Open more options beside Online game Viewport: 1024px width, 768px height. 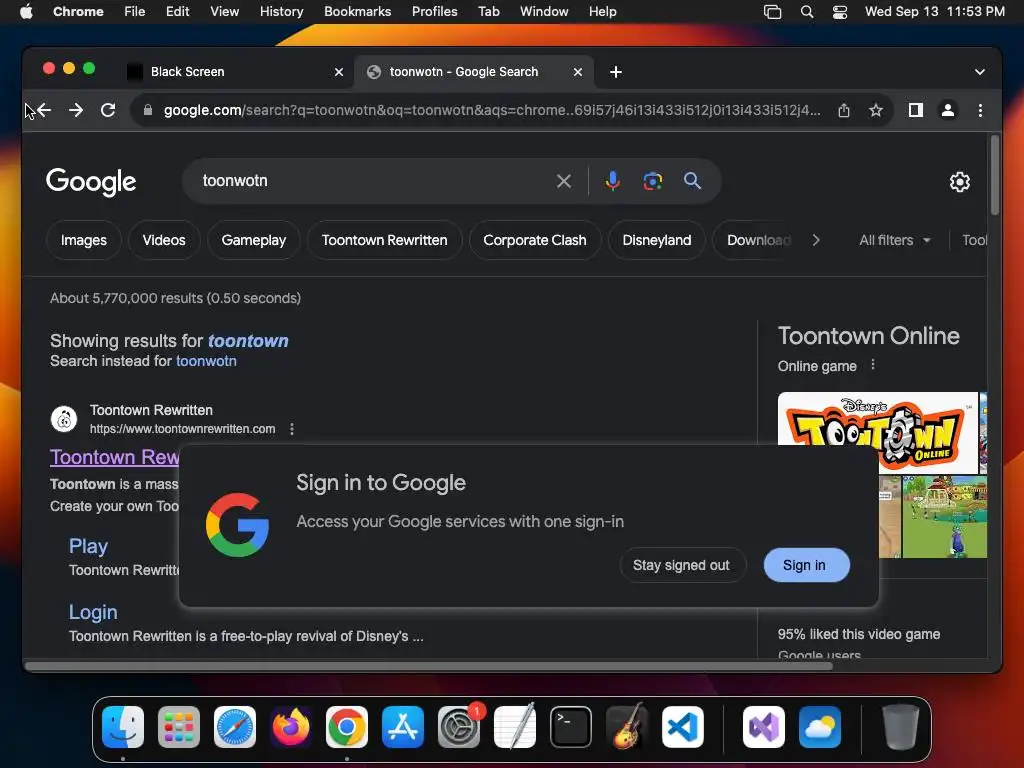(x=872, y=365)
